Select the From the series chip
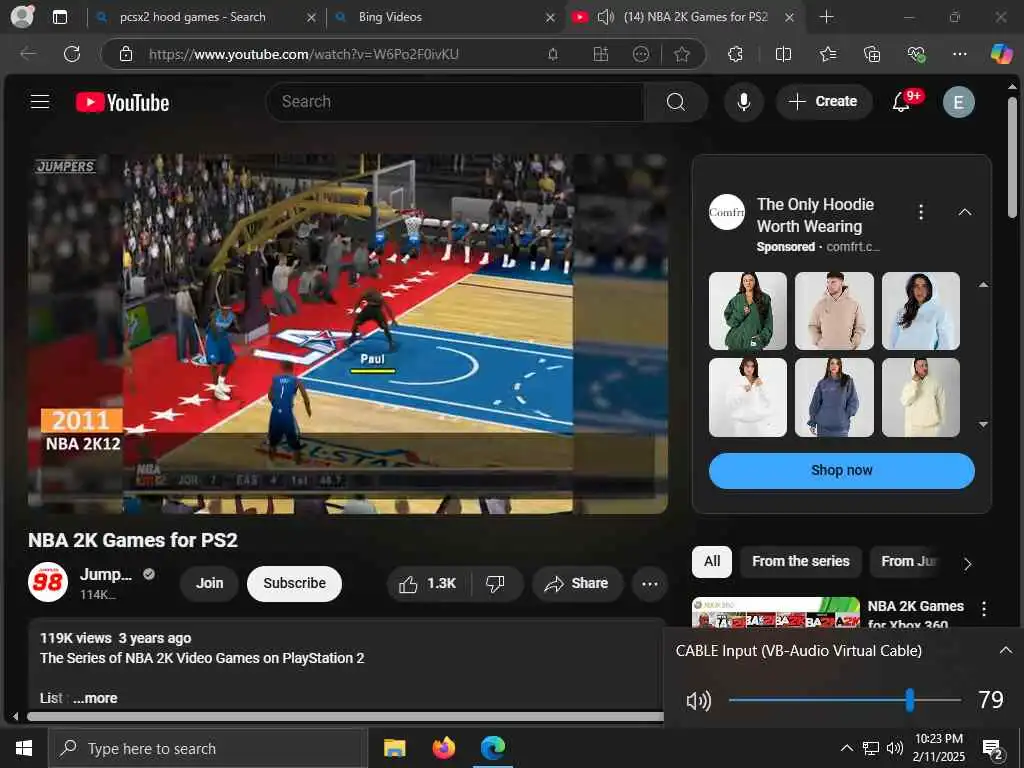1024x768 pixels. tap(801, 562)
